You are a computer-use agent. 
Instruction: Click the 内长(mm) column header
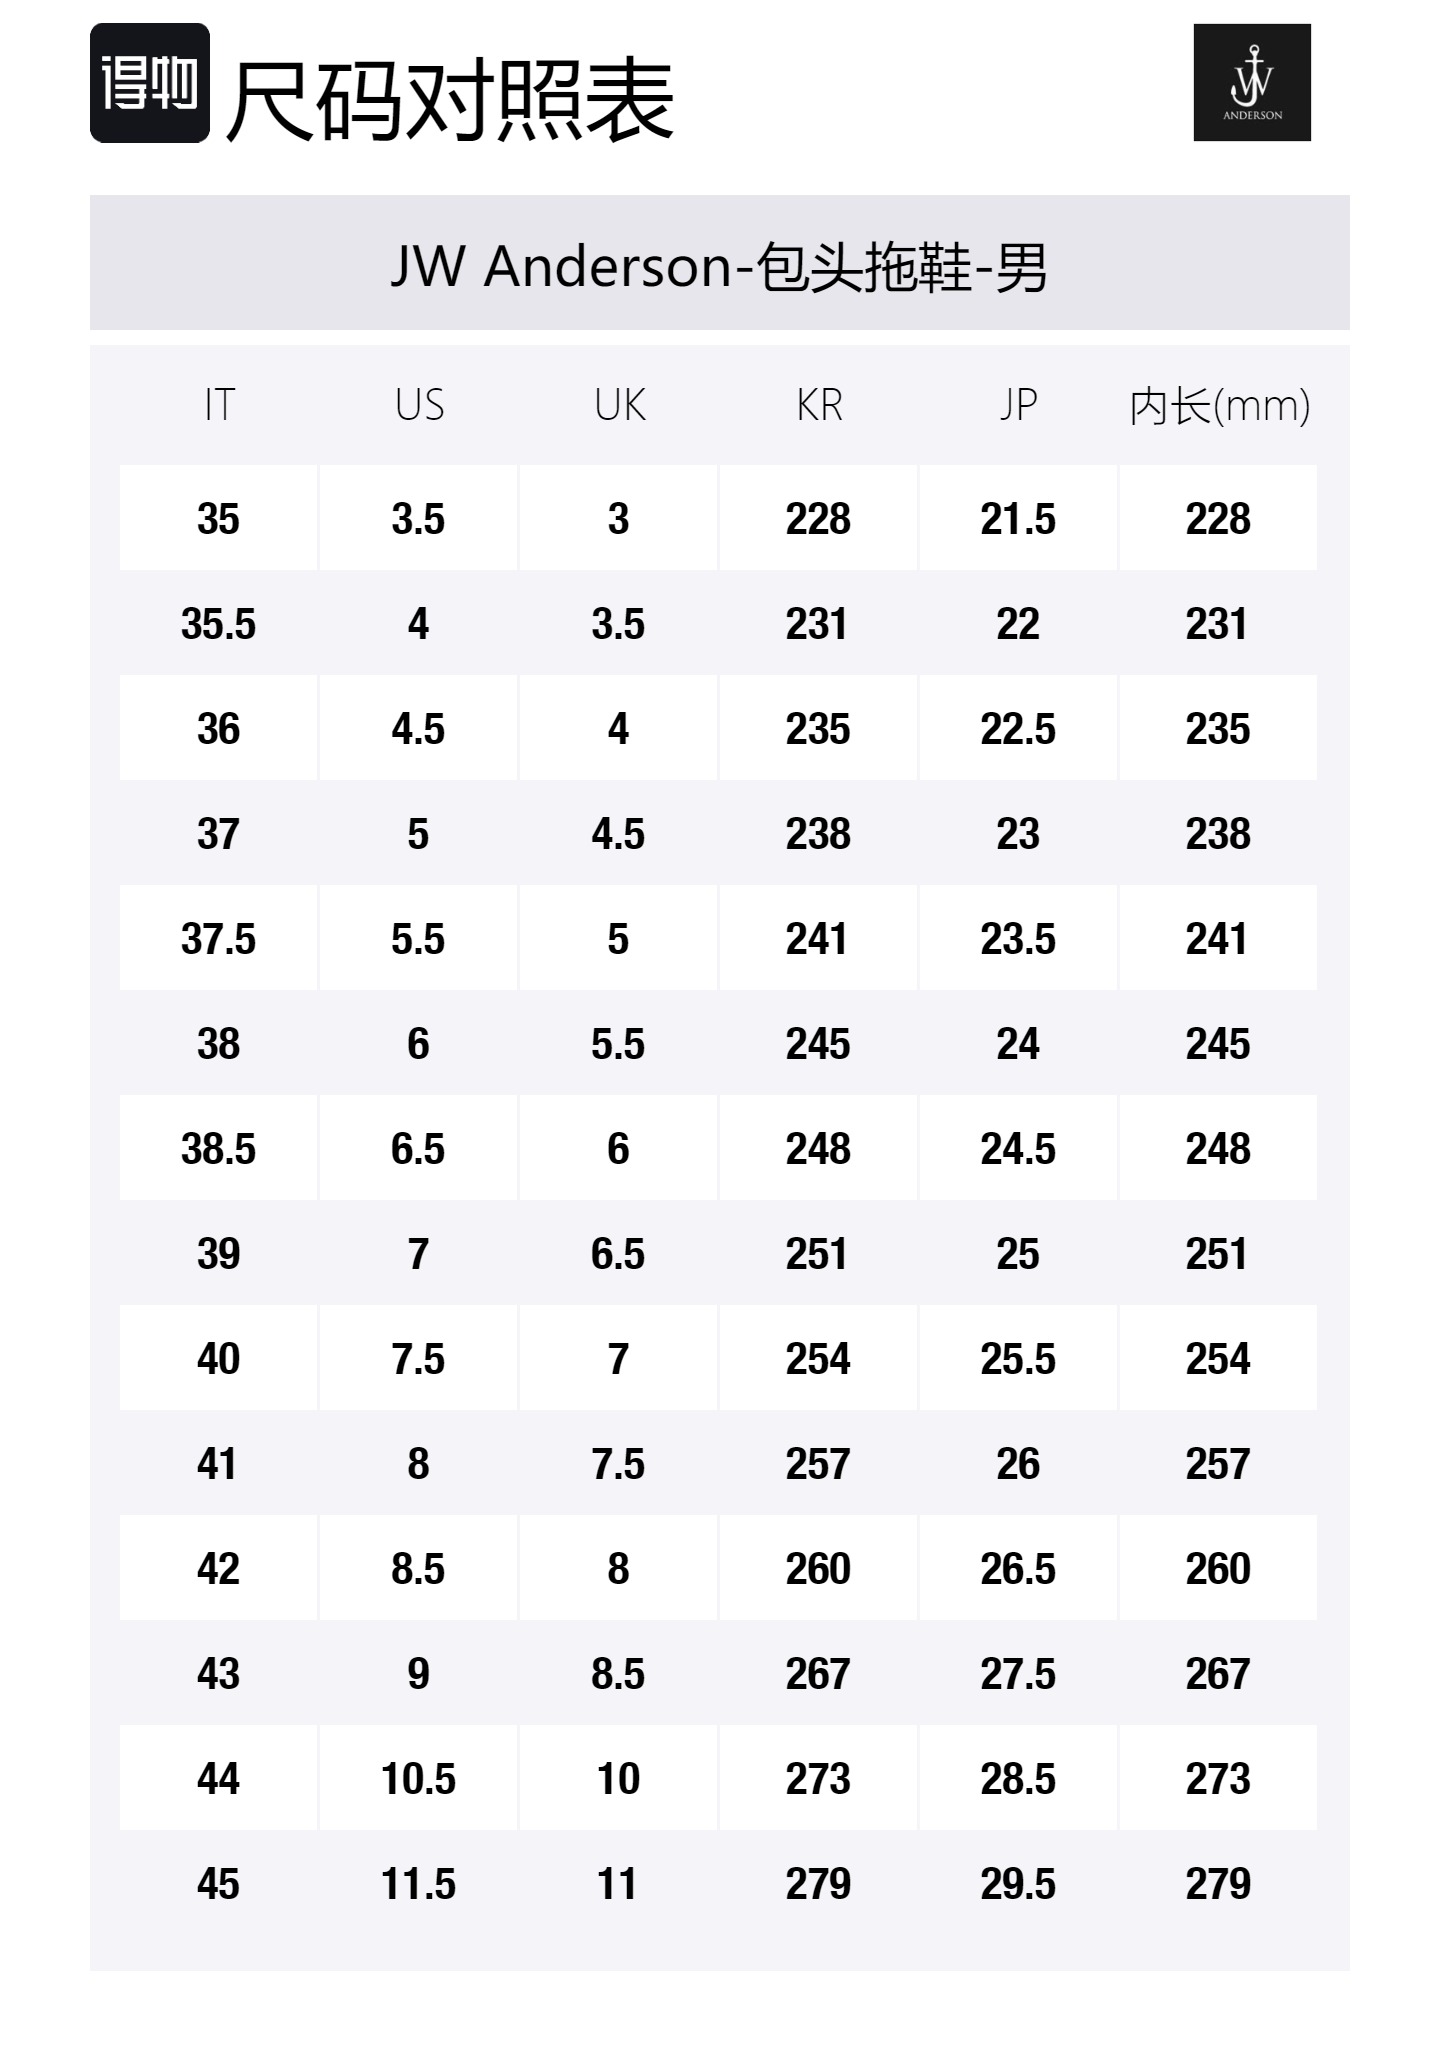[1218, 405]
